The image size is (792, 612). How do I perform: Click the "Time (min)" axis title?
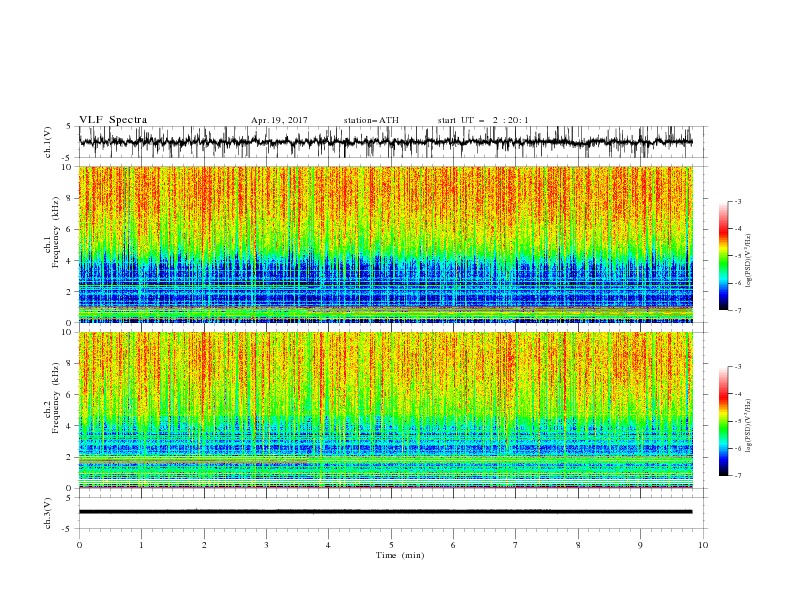[400, 555]
